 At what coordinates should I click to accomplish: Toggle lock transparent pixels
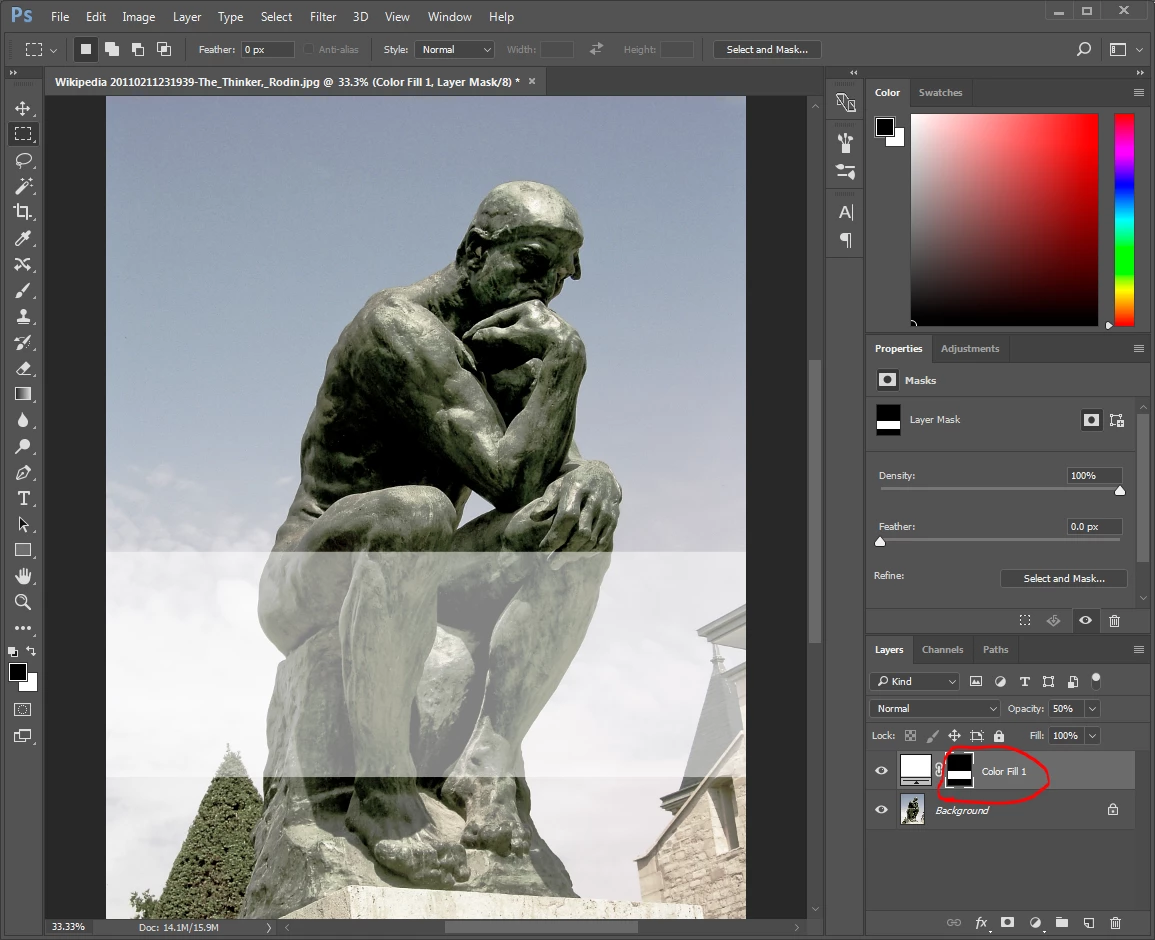(910, 736)
